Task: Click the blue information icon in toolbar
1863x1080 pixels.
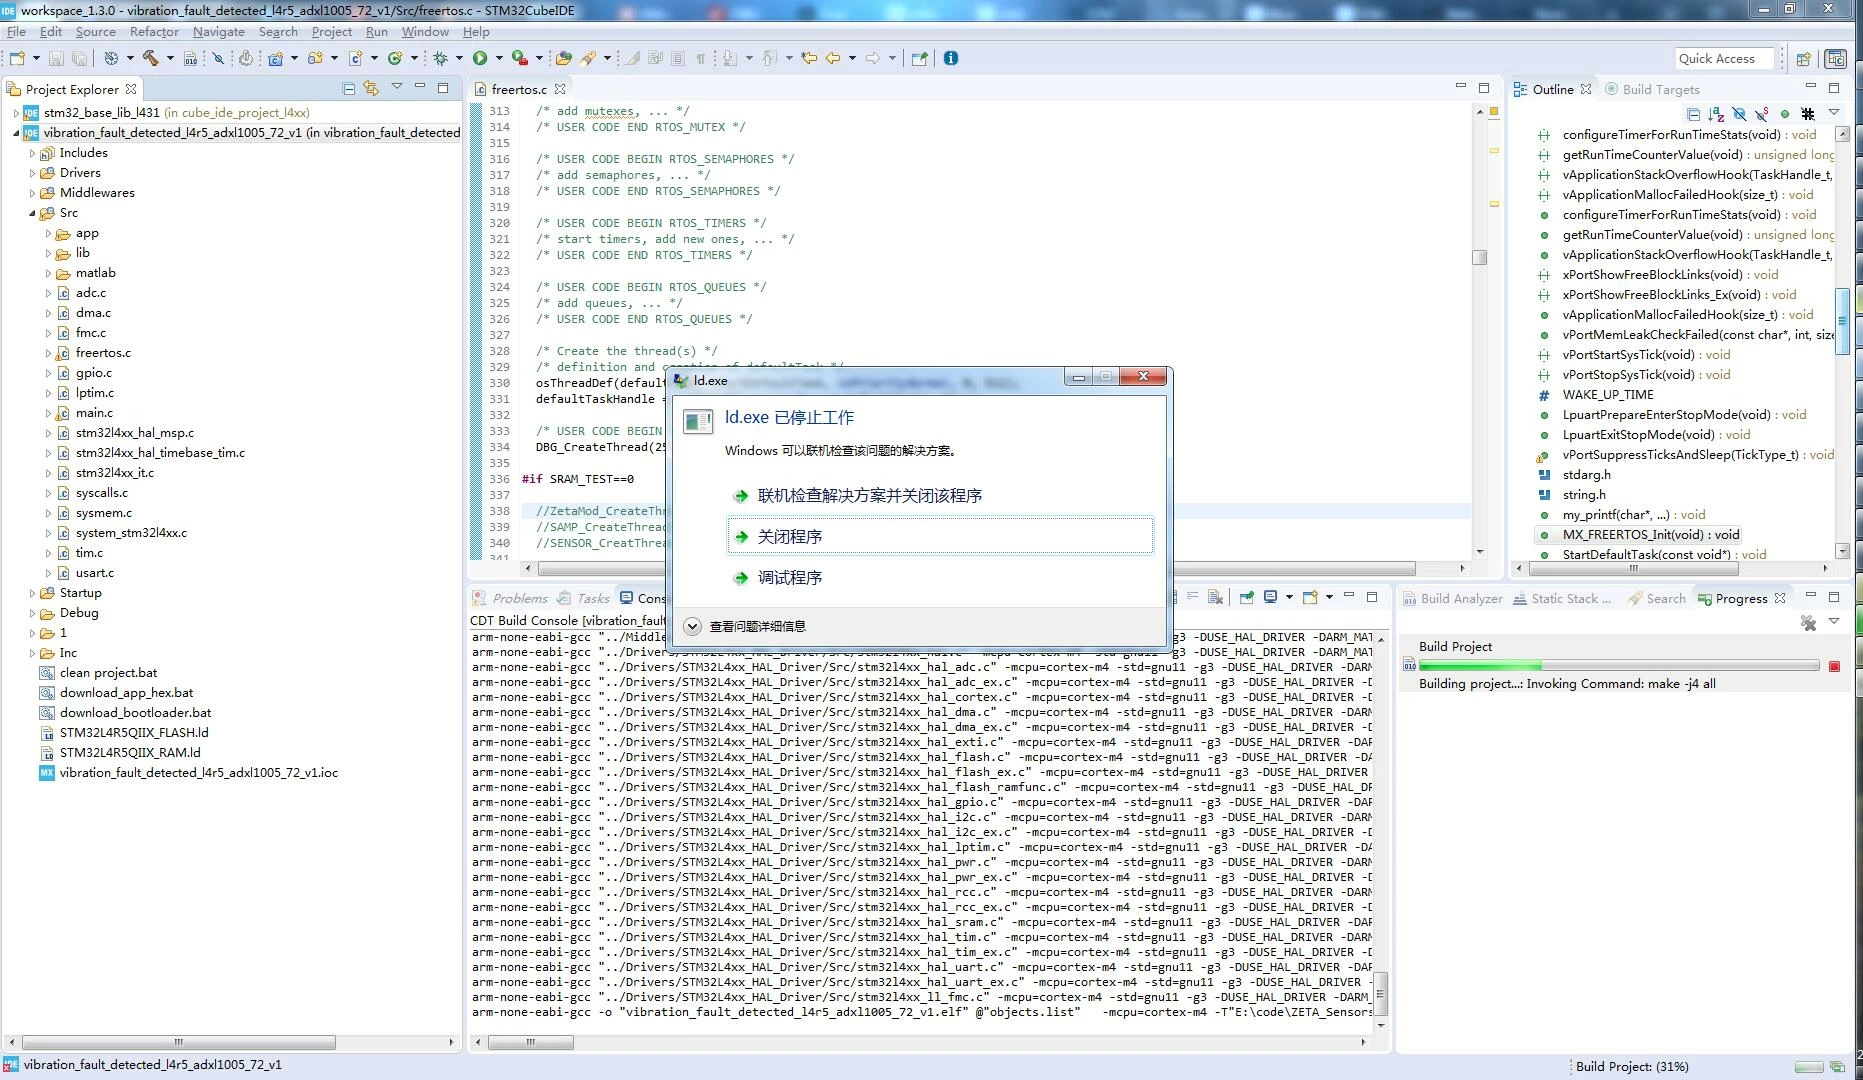Action: pyautogui.click(x=951, y=58)
